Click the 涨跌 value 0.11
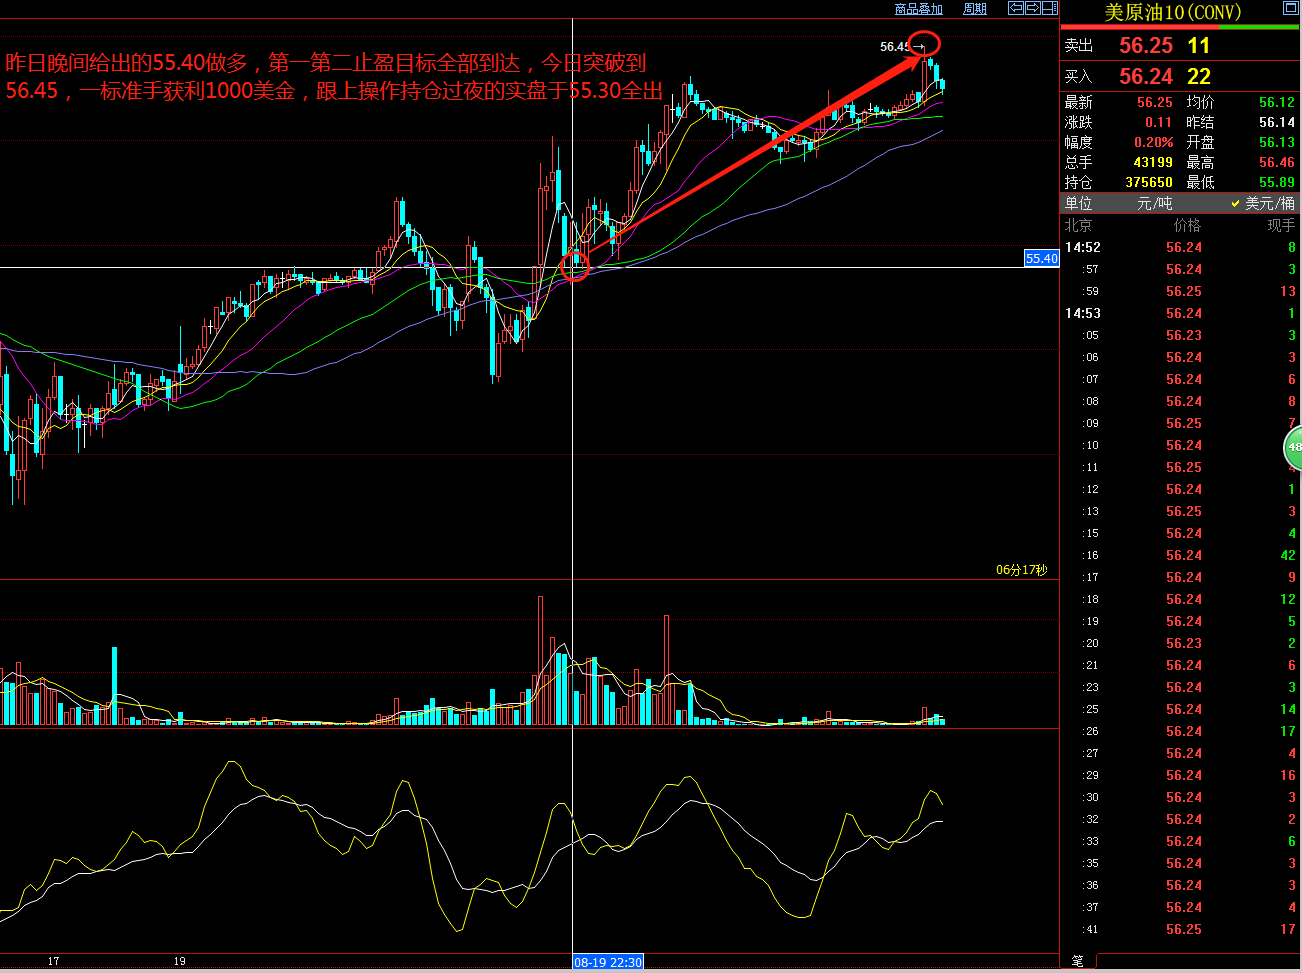Screen dimensions: 1302x973 (1158, 122)
